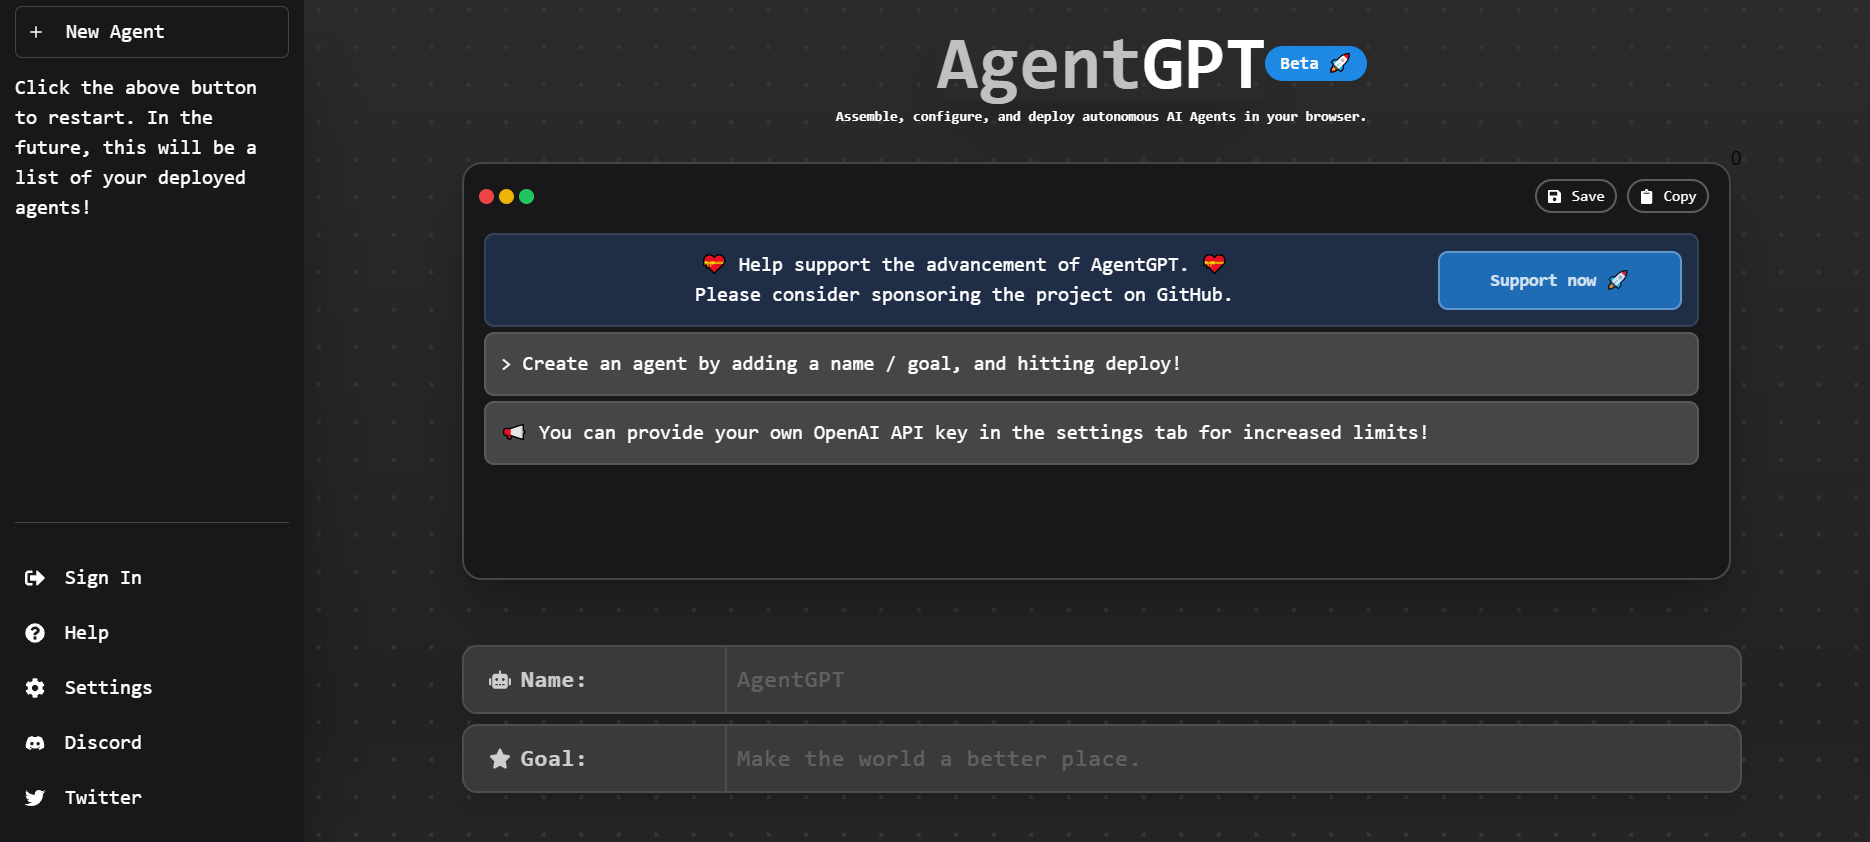Click the robot icon beside Name
The image size is (1870, 842).
click(x=500, y=681)
